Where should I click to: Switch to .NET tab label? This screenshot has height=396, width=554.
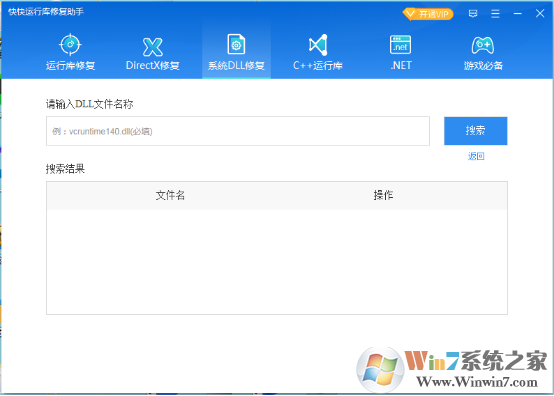click(x=401, y=65)
